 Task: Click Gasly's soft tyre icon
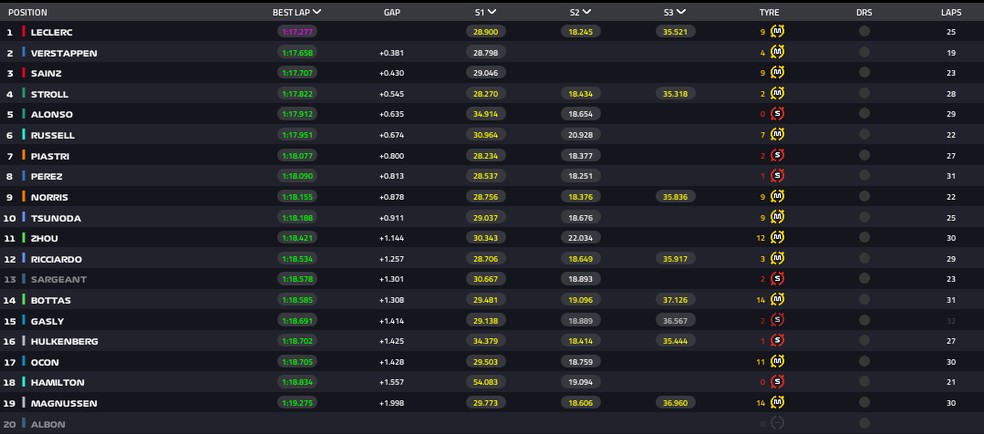(778, 320)
